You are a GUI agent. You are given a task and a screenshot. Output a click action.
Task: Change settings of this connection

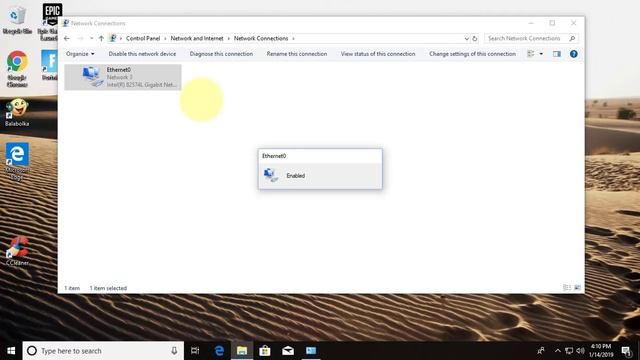(x=472, y=54)
